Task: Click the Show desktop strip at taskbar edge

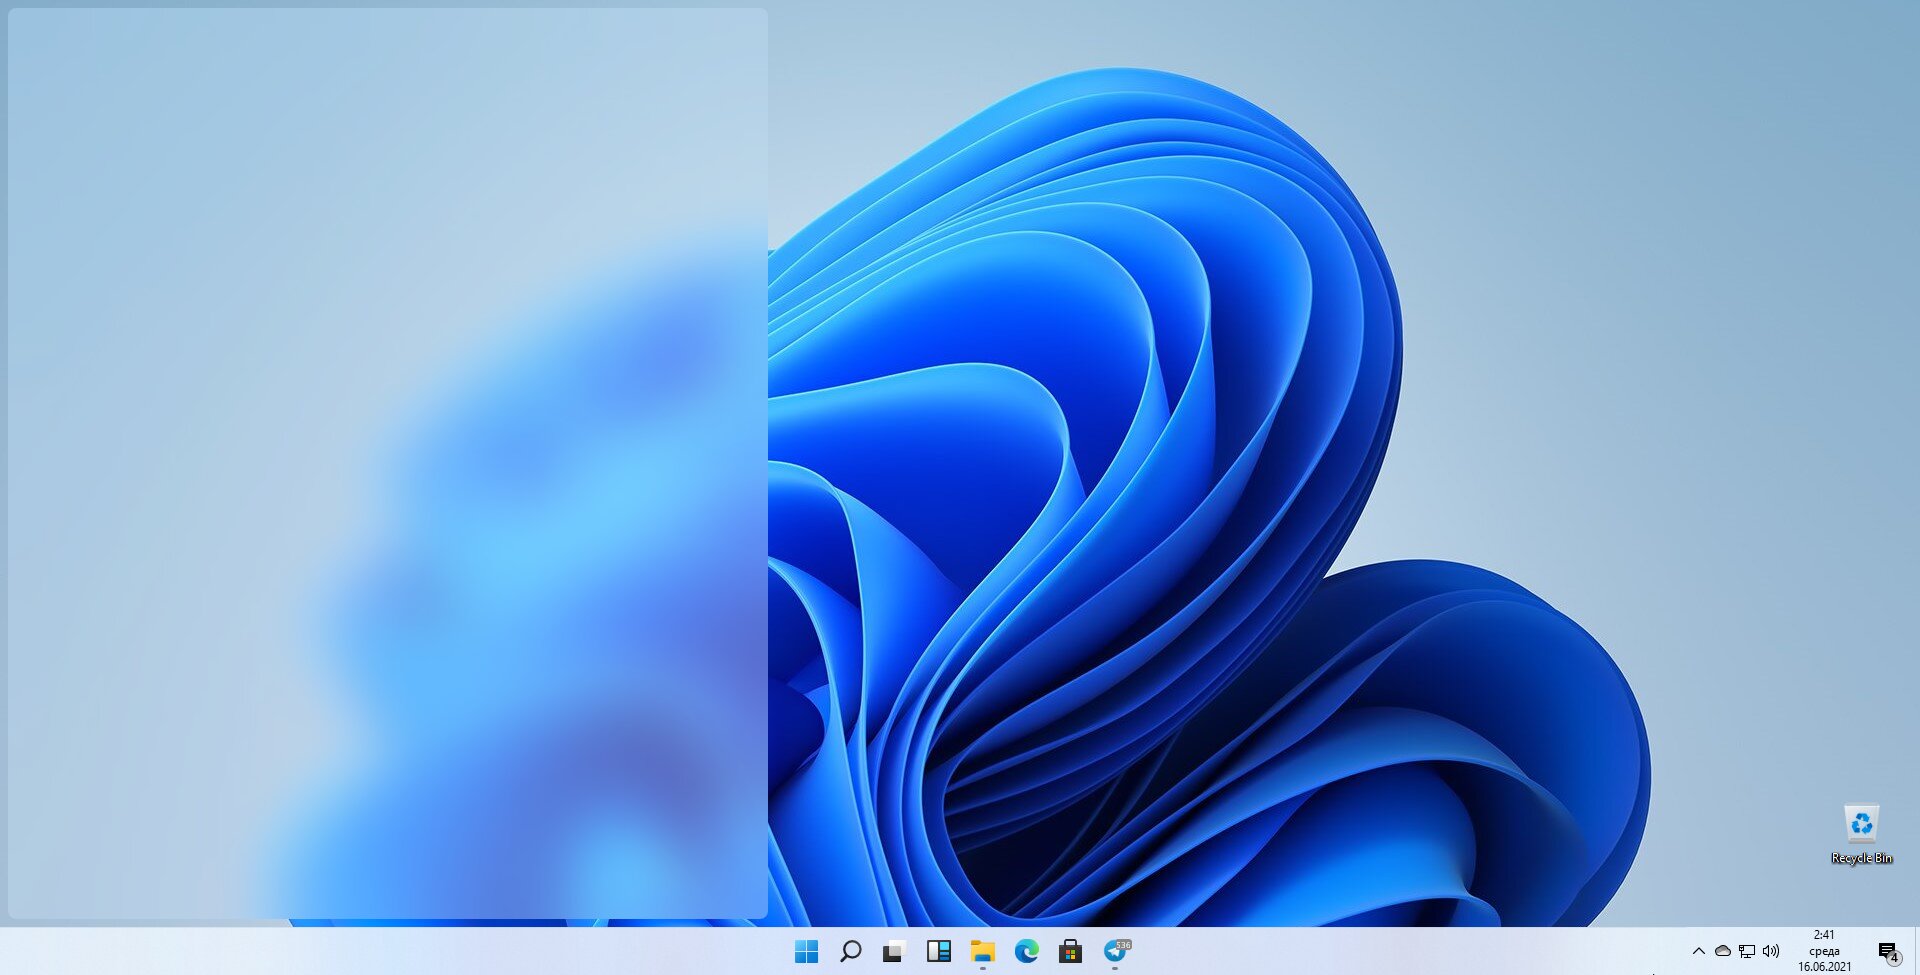Action: [x=1916, y=951]
